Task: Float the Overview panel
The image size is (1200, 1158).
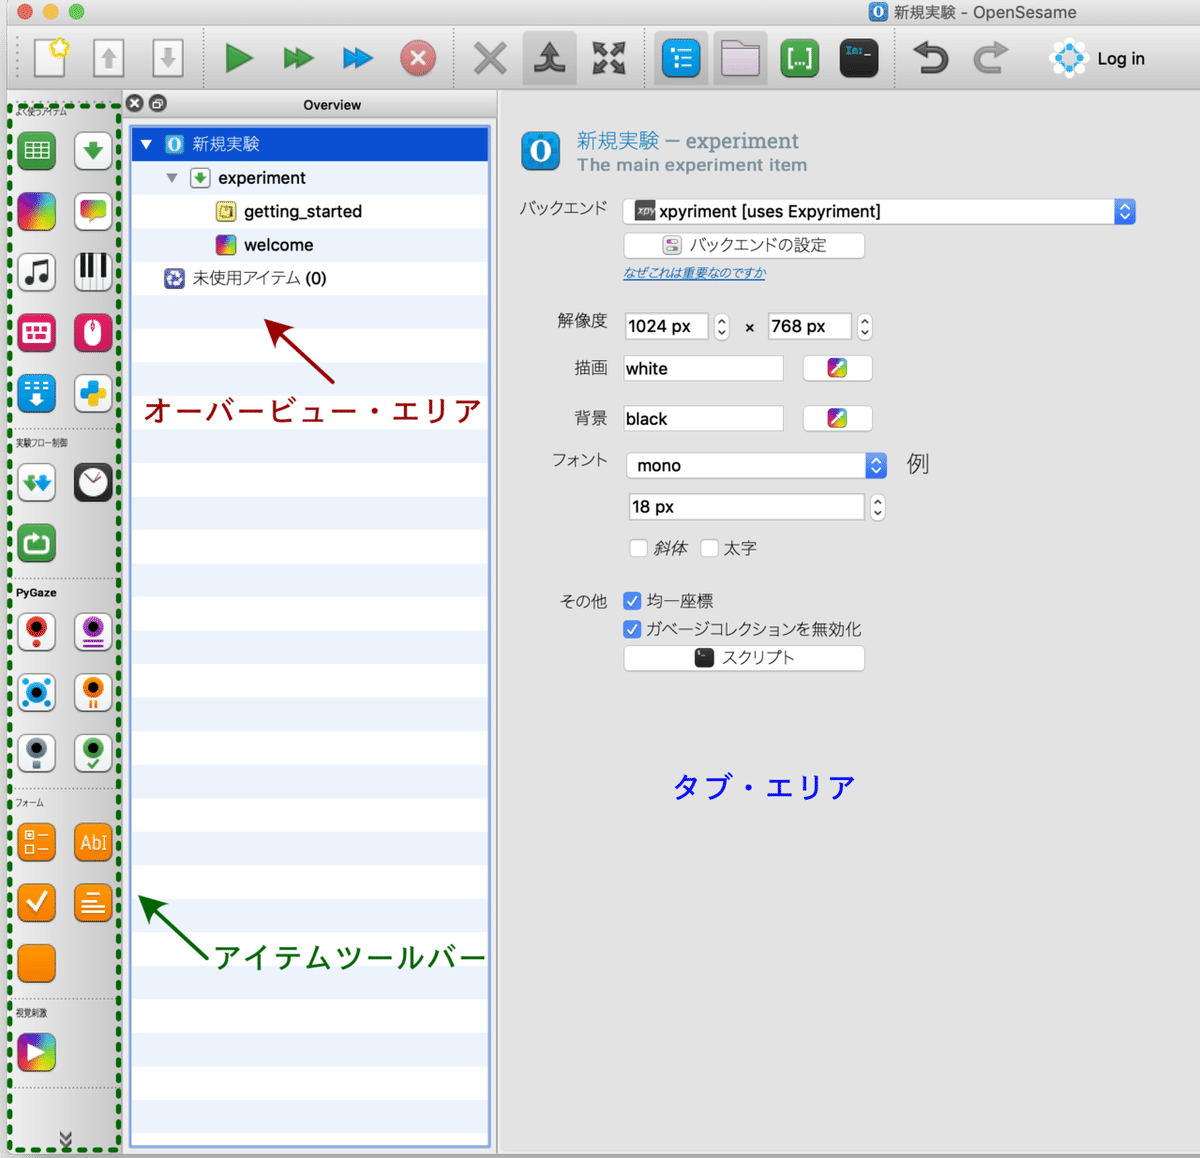Action: click(x=157, y=103)
